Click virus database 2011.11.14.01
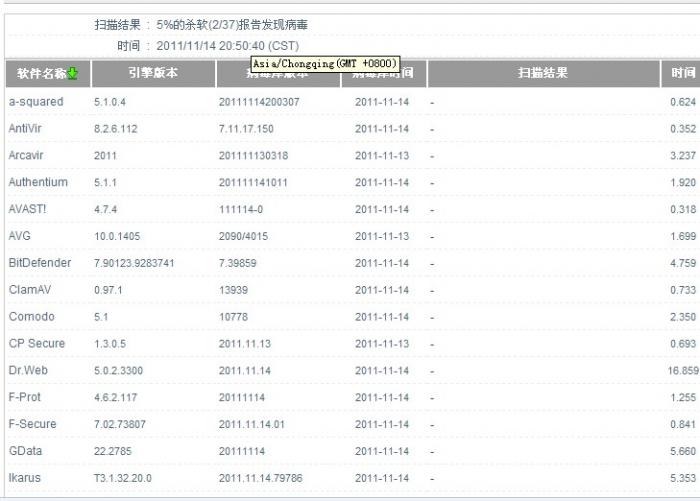This screenshot has width=700, height=501. (x=251, y=424)
